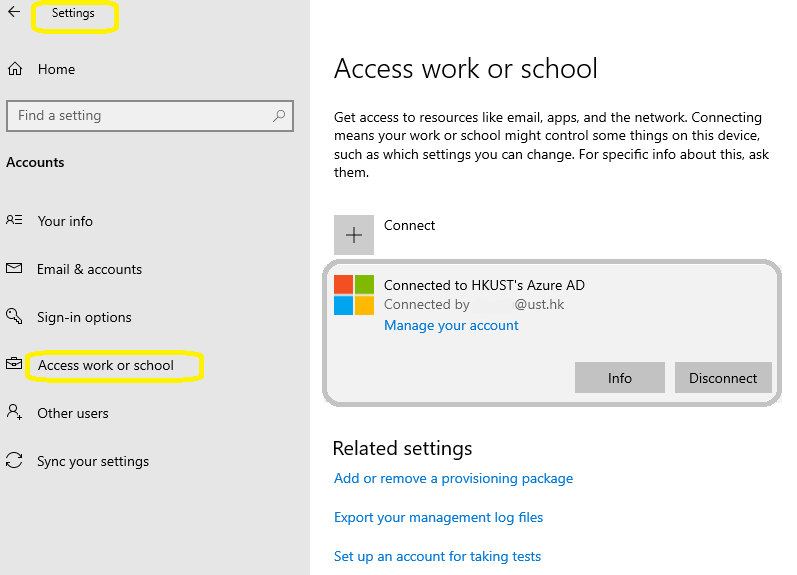Open Other users page

tap(73, 413)
